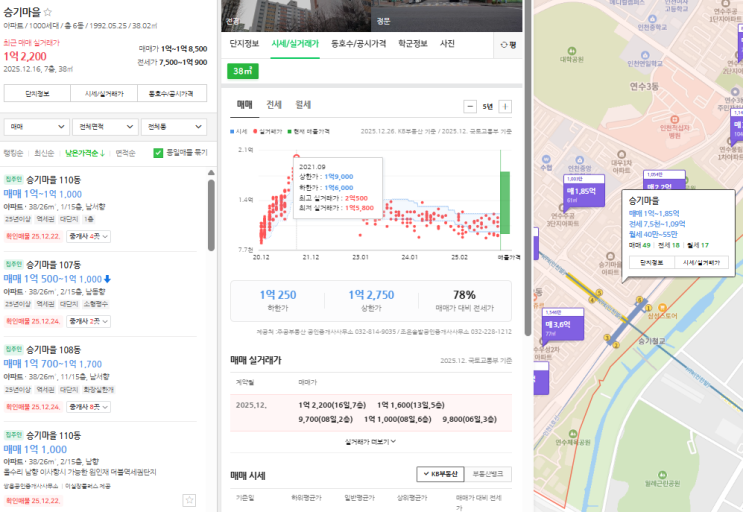
Task: Increase chart period with plus button
Action: (505, 107)
